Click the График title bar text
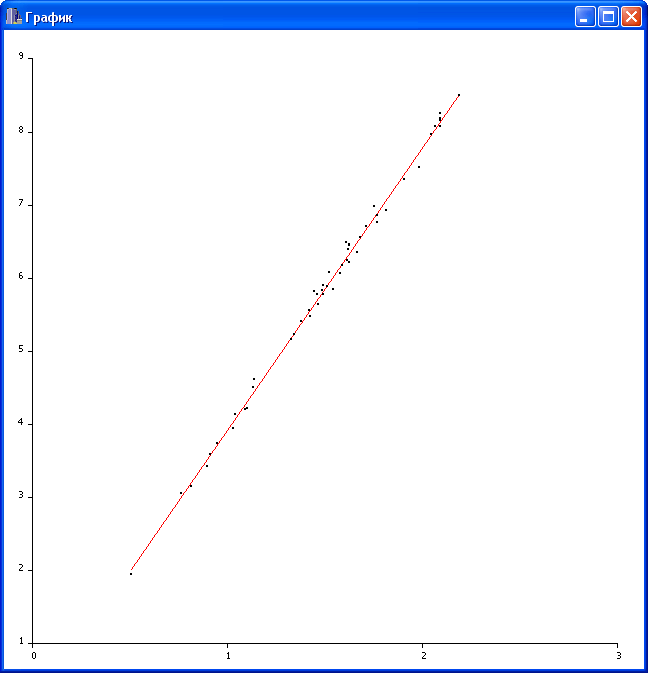The width and height of the screenshot is (648, 673). click(48, 18)
